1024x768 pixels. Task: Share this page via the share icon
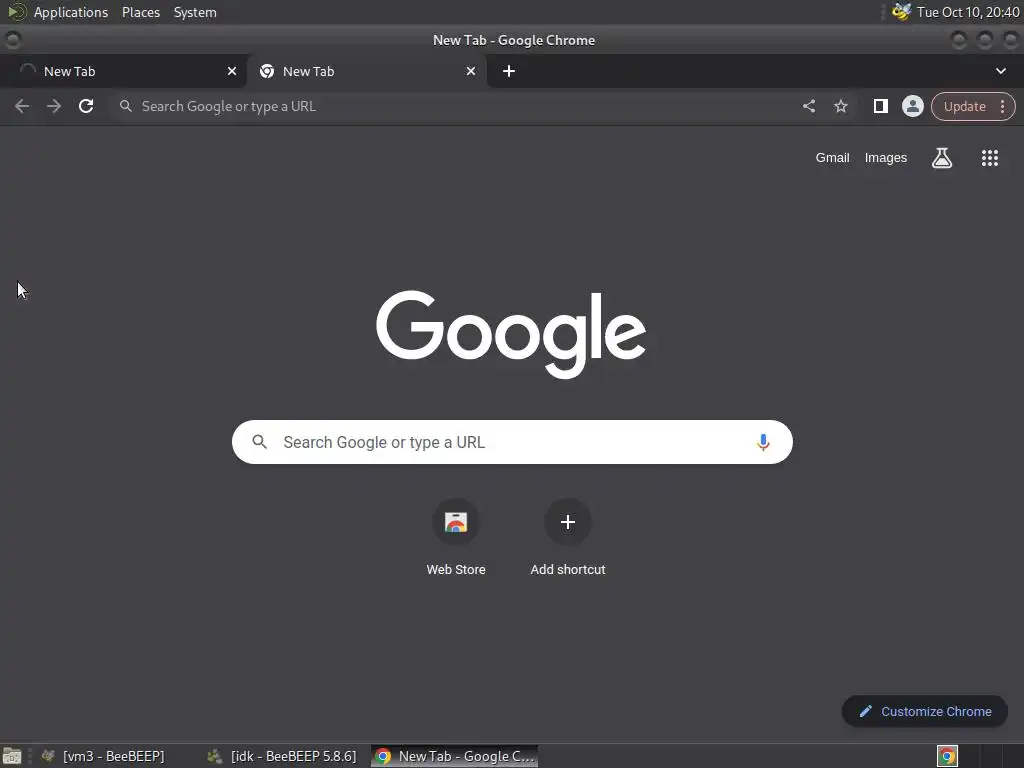click(808, 106)
